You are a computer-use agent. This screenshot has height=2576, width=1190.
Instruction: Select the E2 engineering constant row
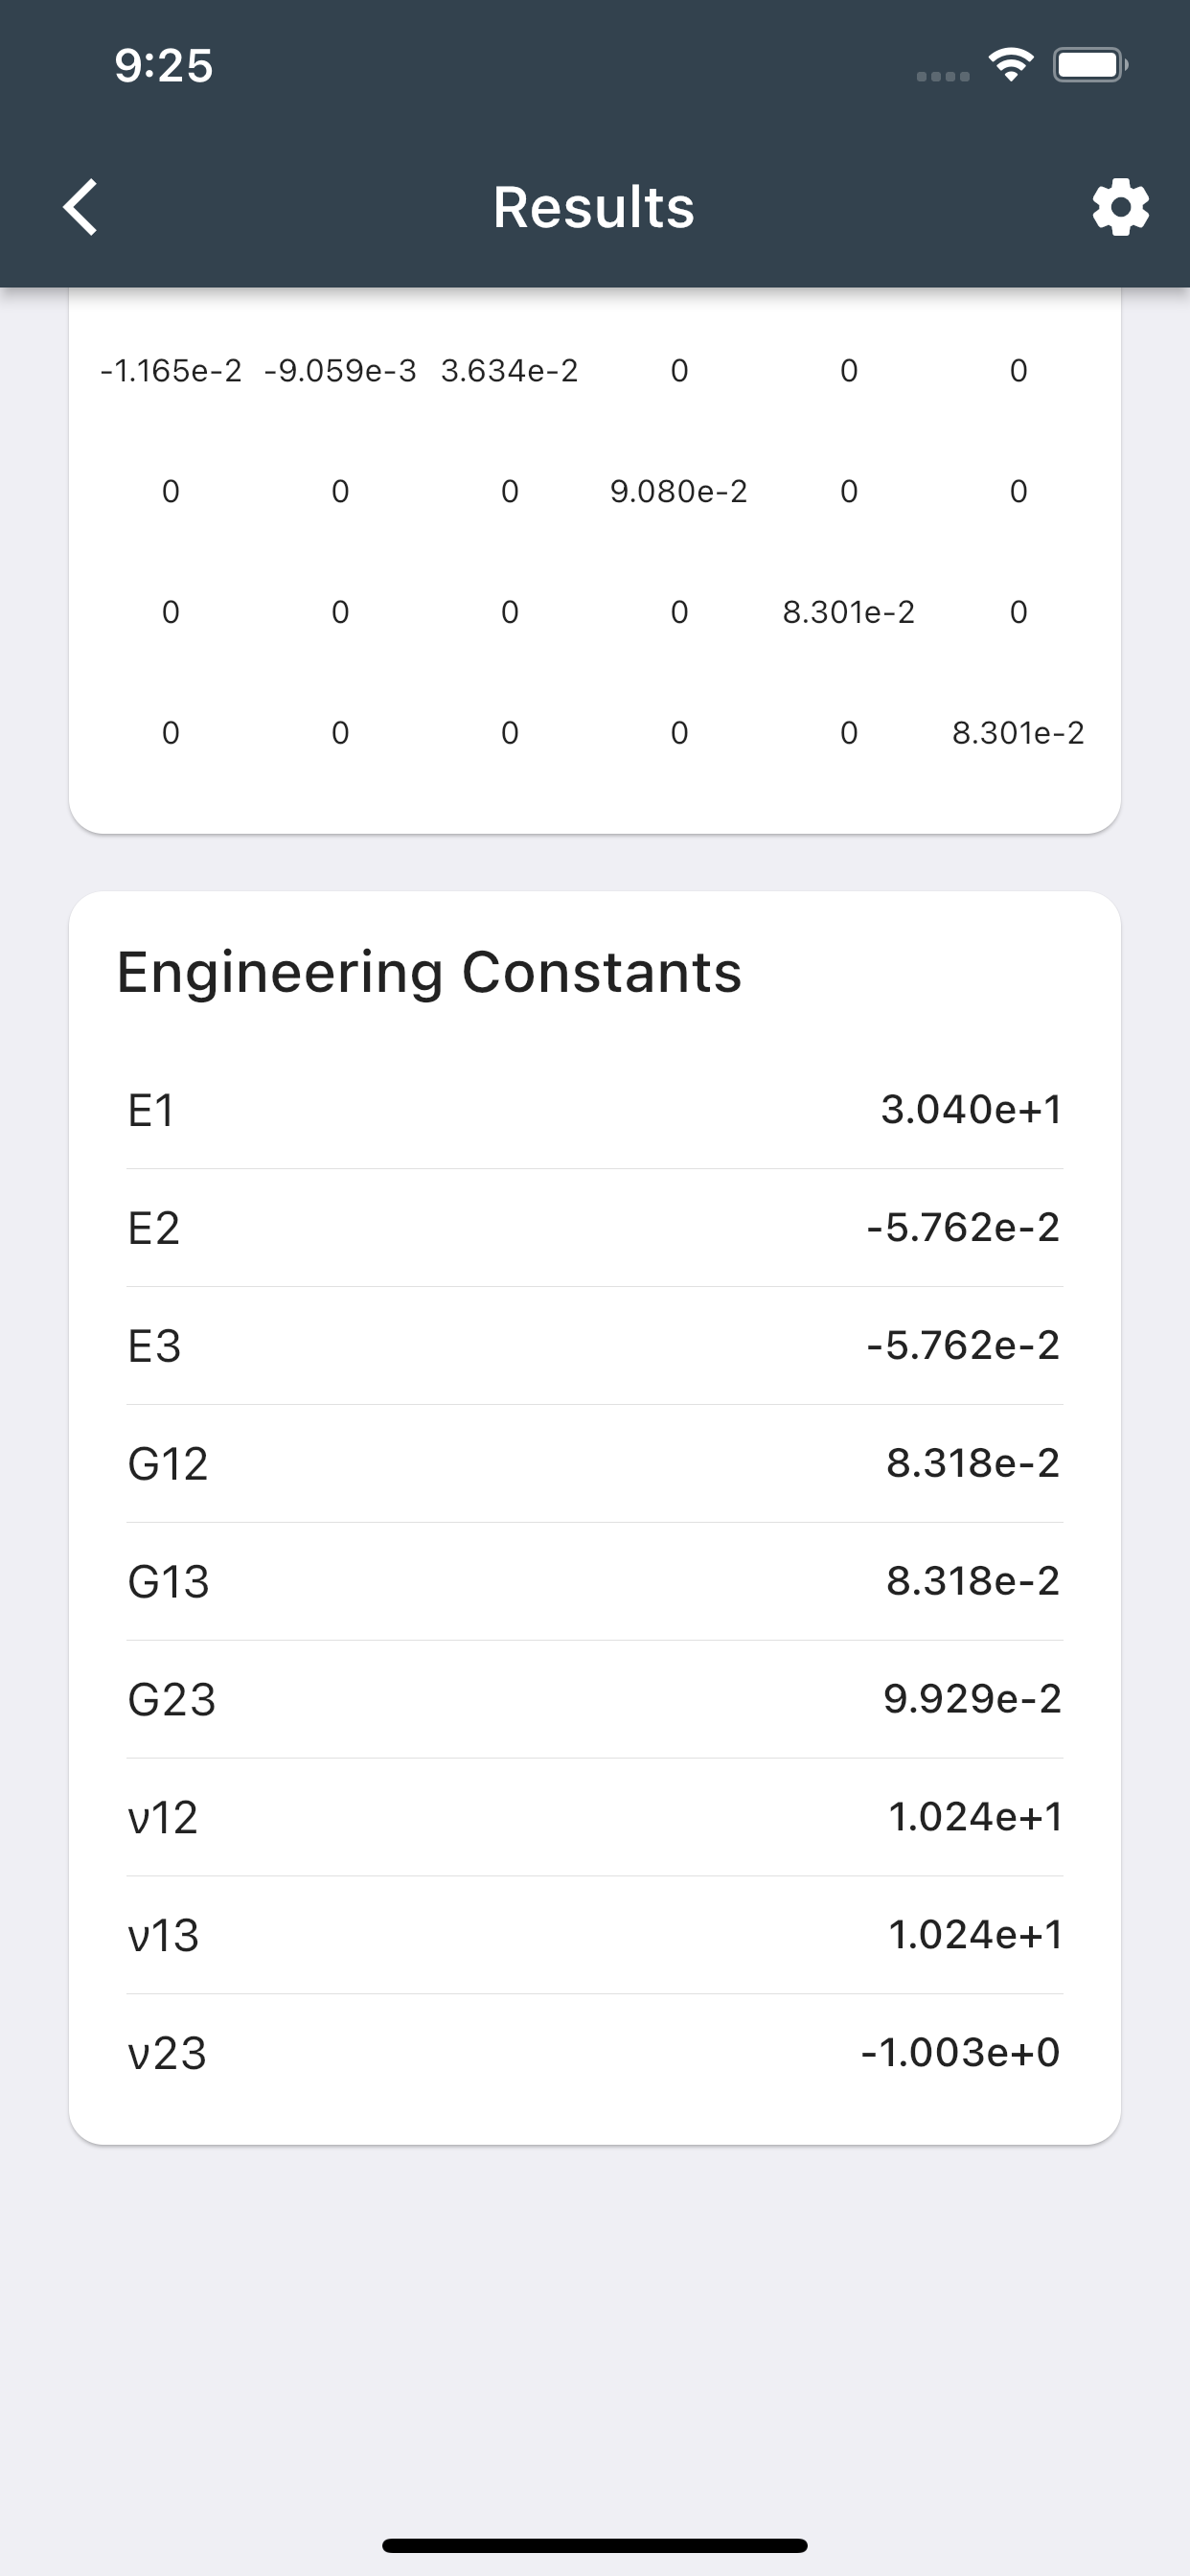(594, 1228)
